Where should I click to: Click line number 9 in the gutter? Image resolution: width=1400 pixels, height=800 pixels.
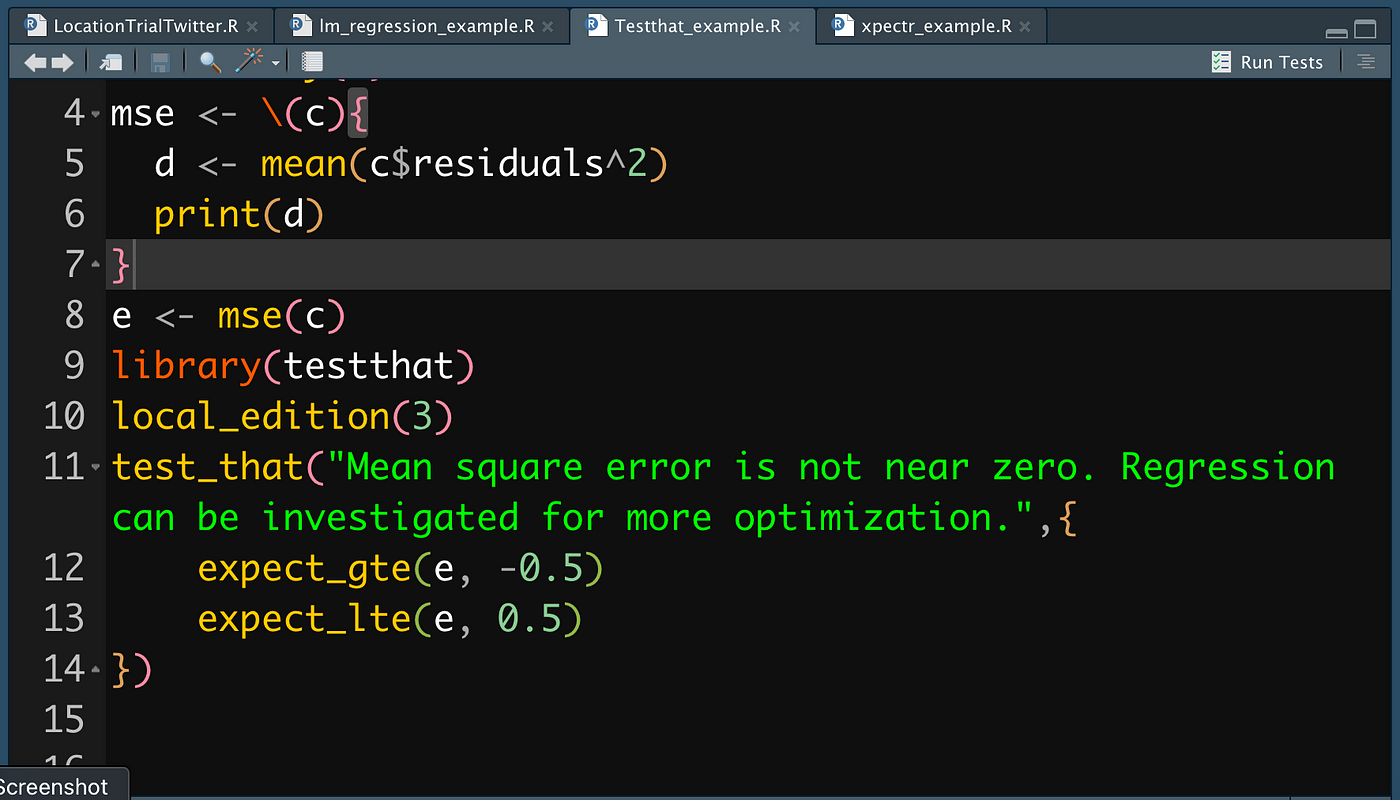pos(74,366)
